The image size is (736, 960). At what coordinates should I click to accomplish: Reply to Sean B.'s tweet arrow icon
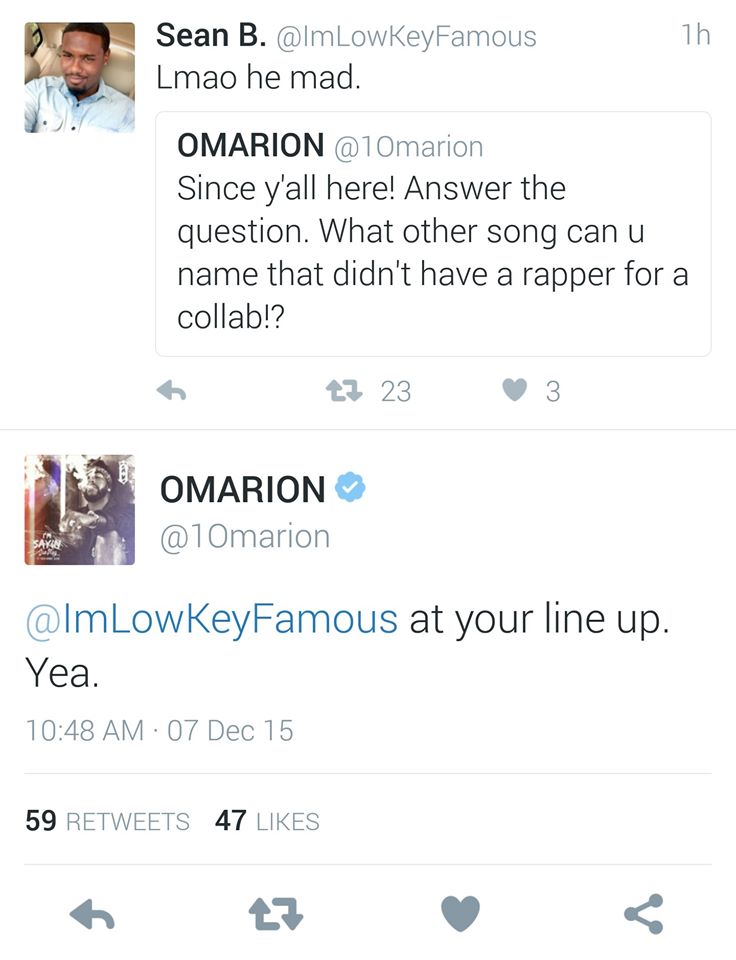[x=171, y=391]
